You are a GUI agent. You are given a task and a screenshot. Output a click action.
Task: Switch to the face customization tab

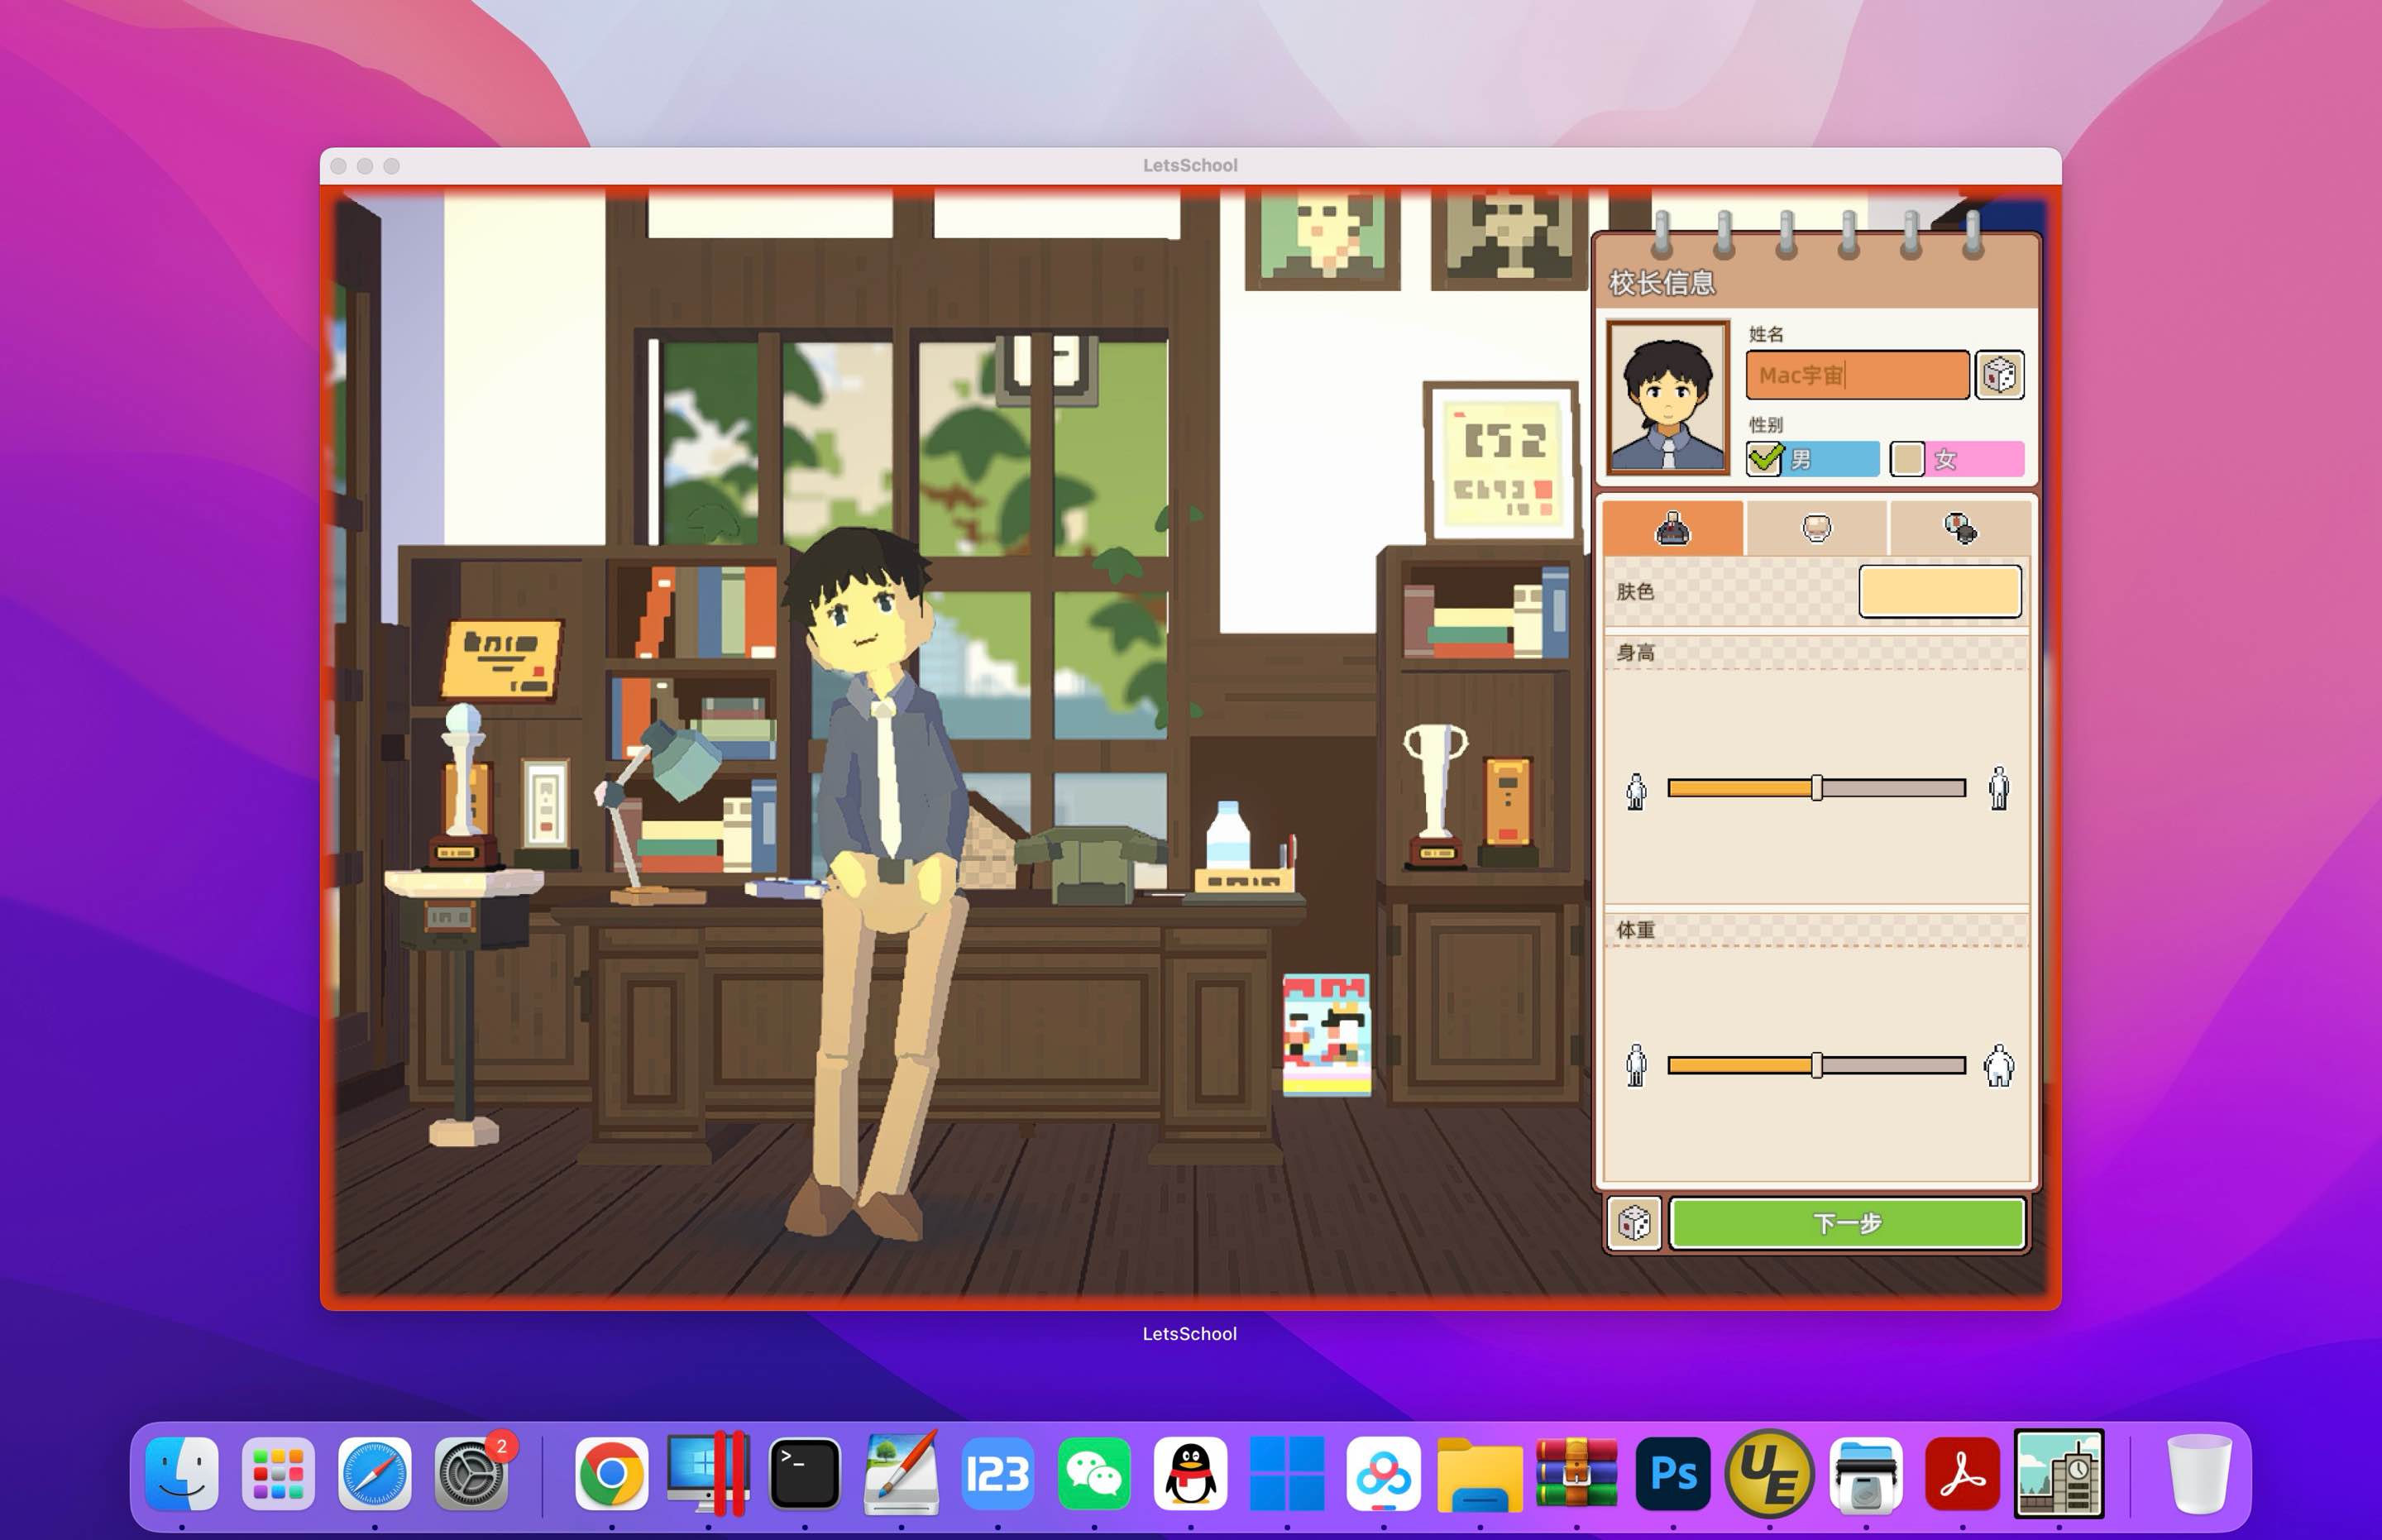pyautogui.click(x=1816, y=528)
